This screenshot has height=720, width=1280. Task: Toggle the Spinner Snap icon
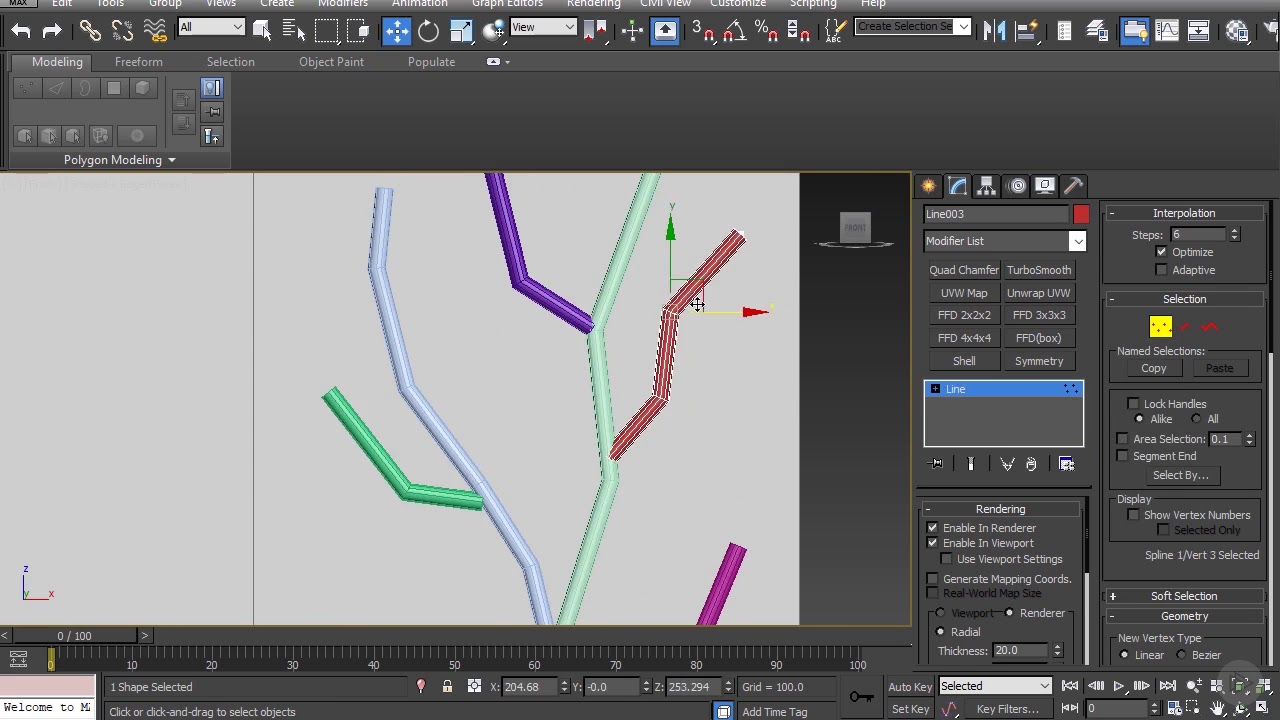[x=799, y=31]
